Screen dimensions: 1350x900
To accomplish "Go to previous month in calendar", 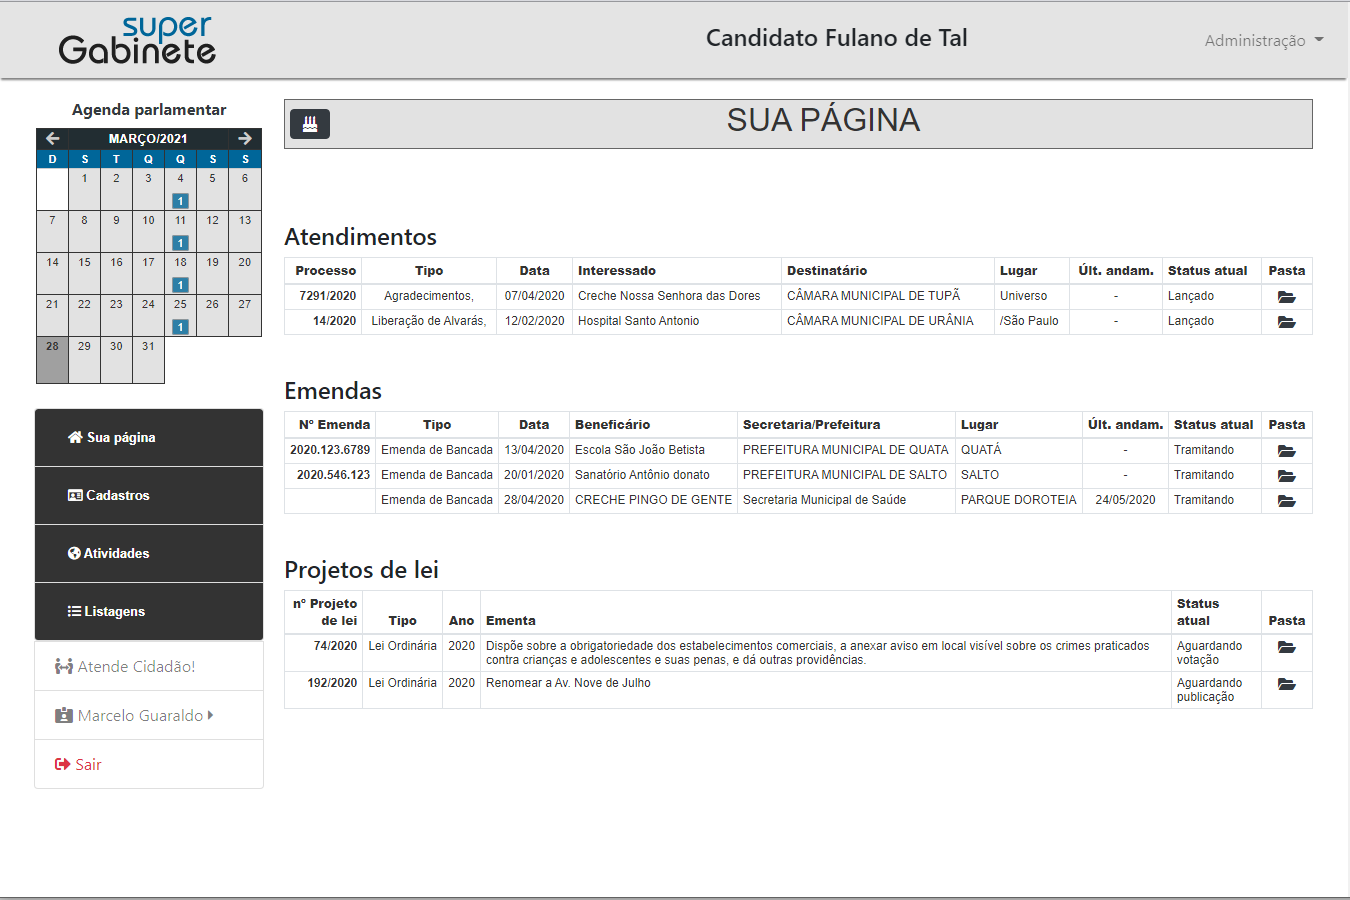I will tap(53, 139).
